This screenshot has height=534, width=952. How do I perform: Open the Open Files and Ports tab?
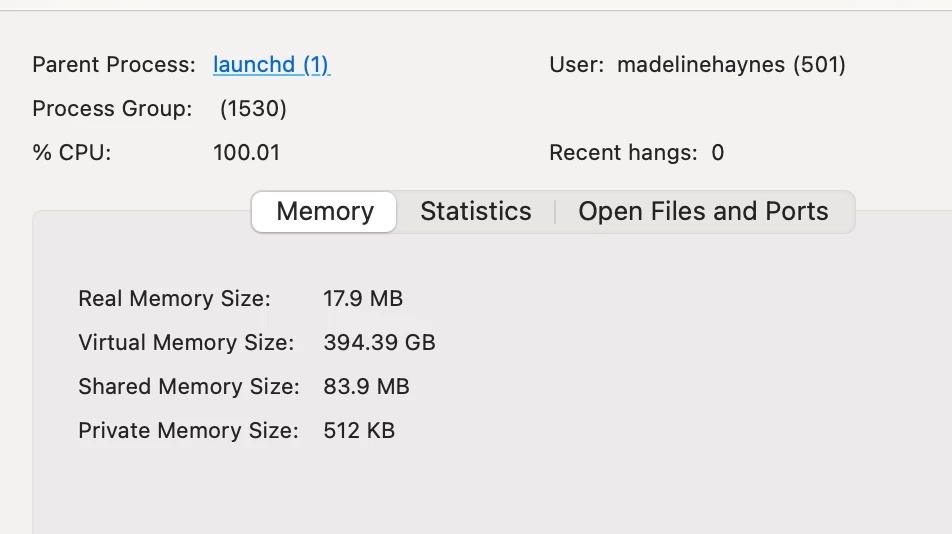coord(703,212)
